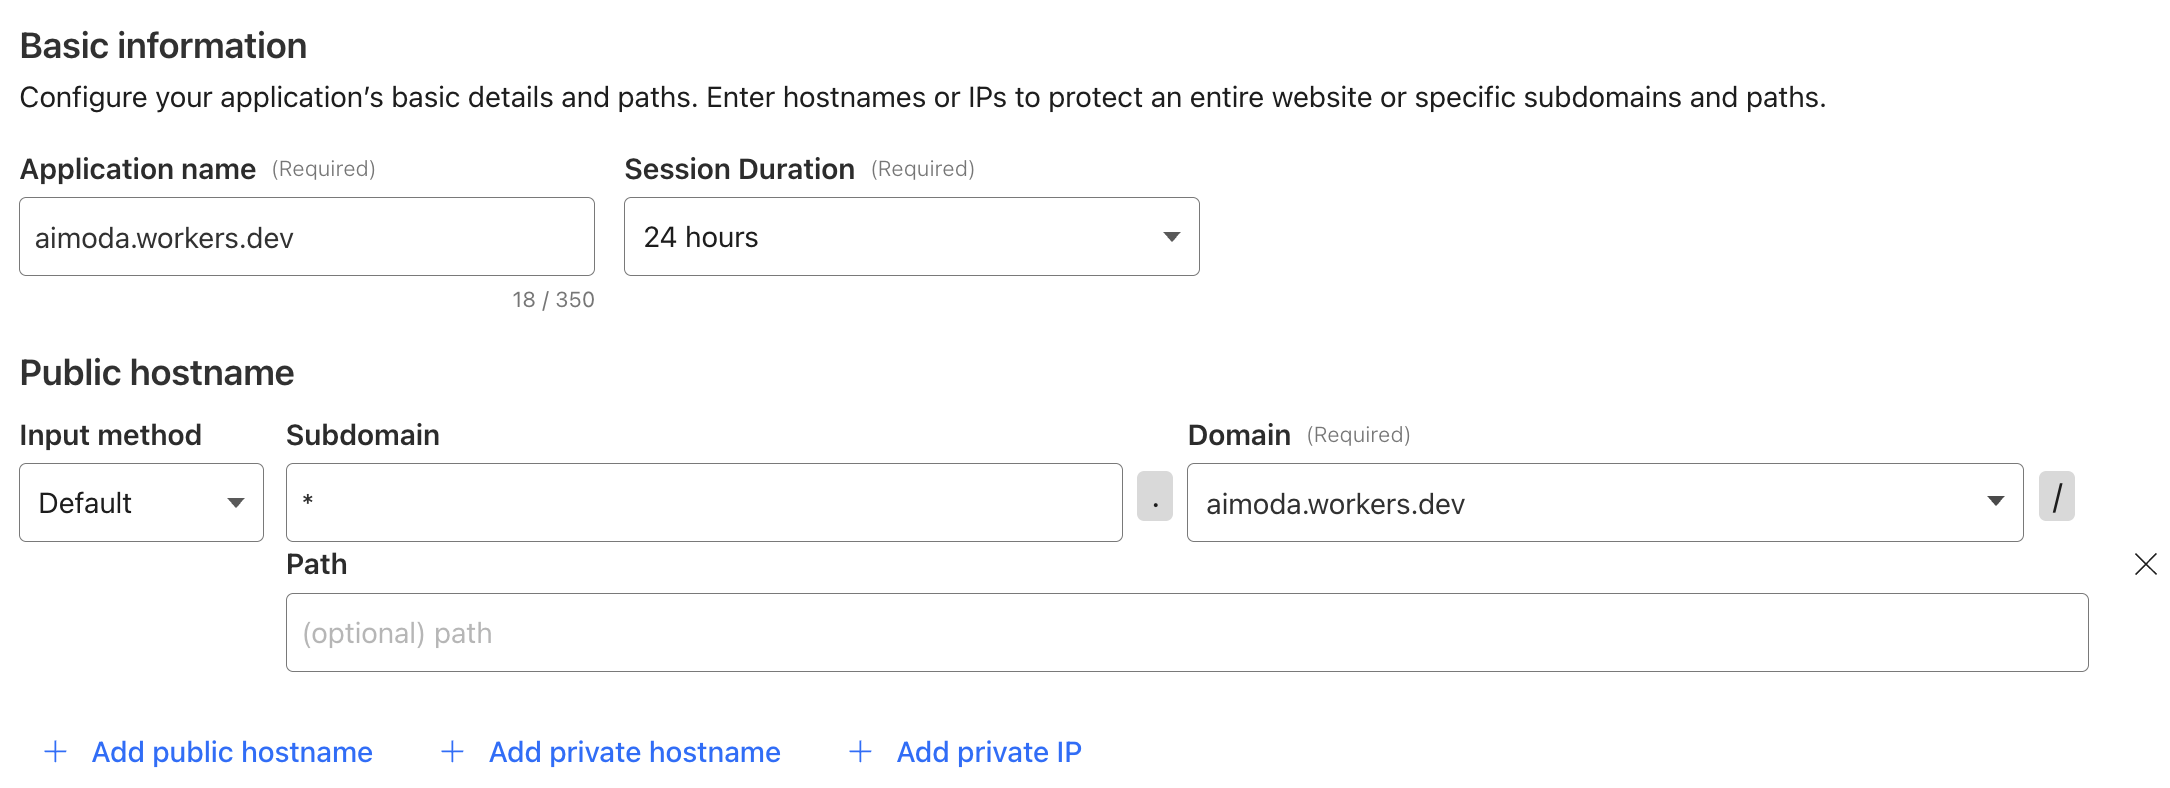Image resolution: width=2170 pixels, height=788 pixels.
Task: Click the optional Path input field
Action: [1186, 633]
